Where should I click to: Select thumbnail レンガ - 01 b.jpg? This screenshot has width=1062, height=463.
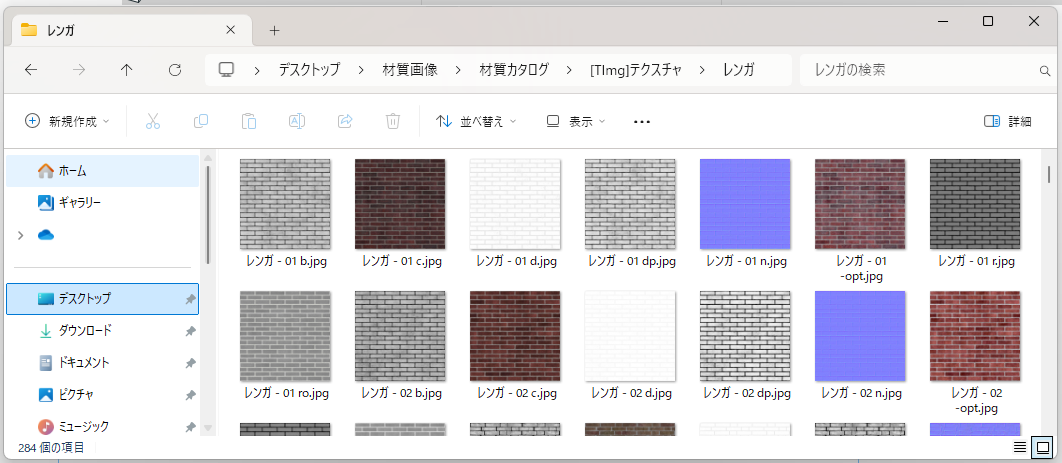pos(285,204)
